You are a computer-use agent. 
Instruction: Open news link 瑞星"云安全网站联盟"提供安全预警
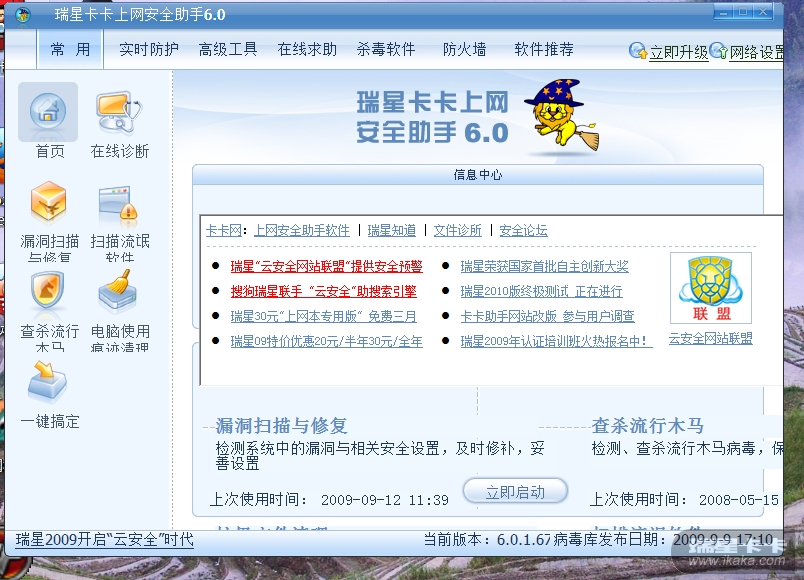(327, 266)
